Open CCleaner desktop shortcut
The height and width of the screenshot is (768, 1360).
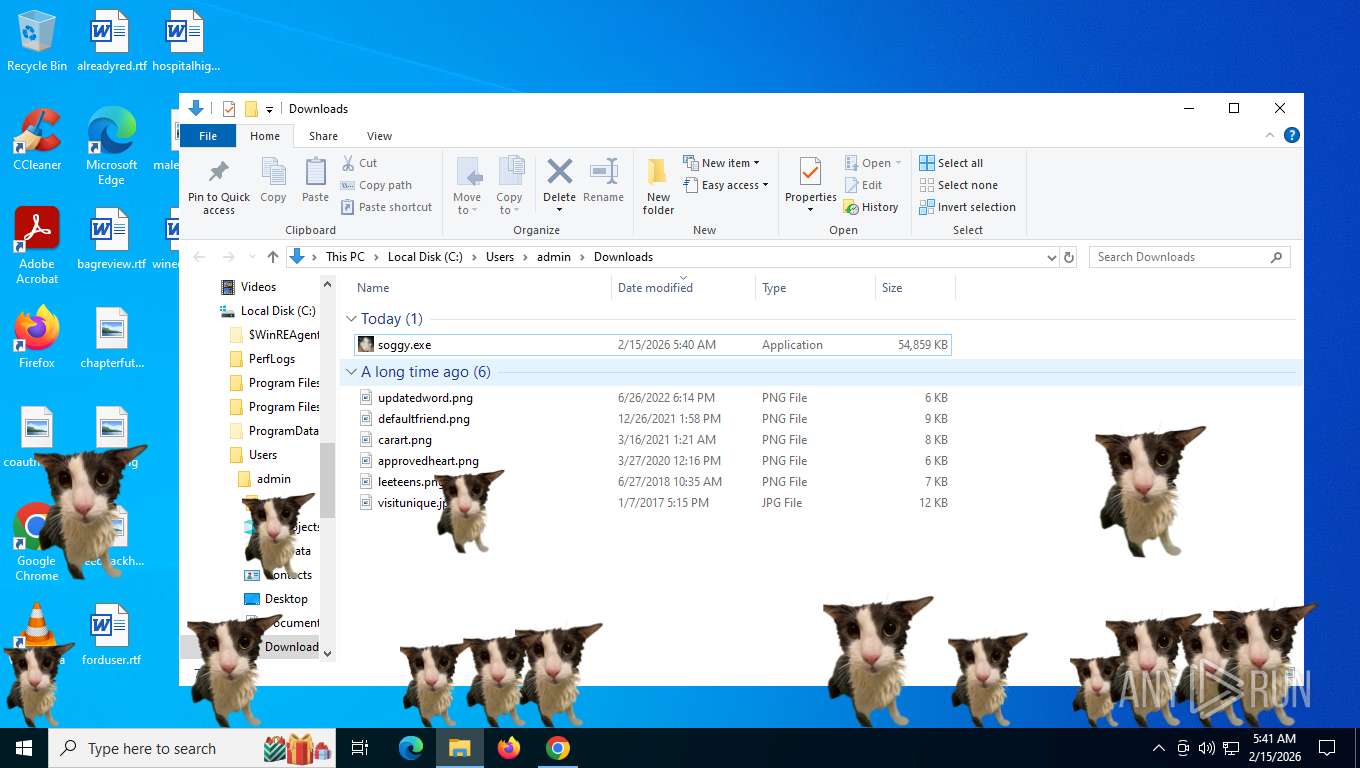point(37,139)
